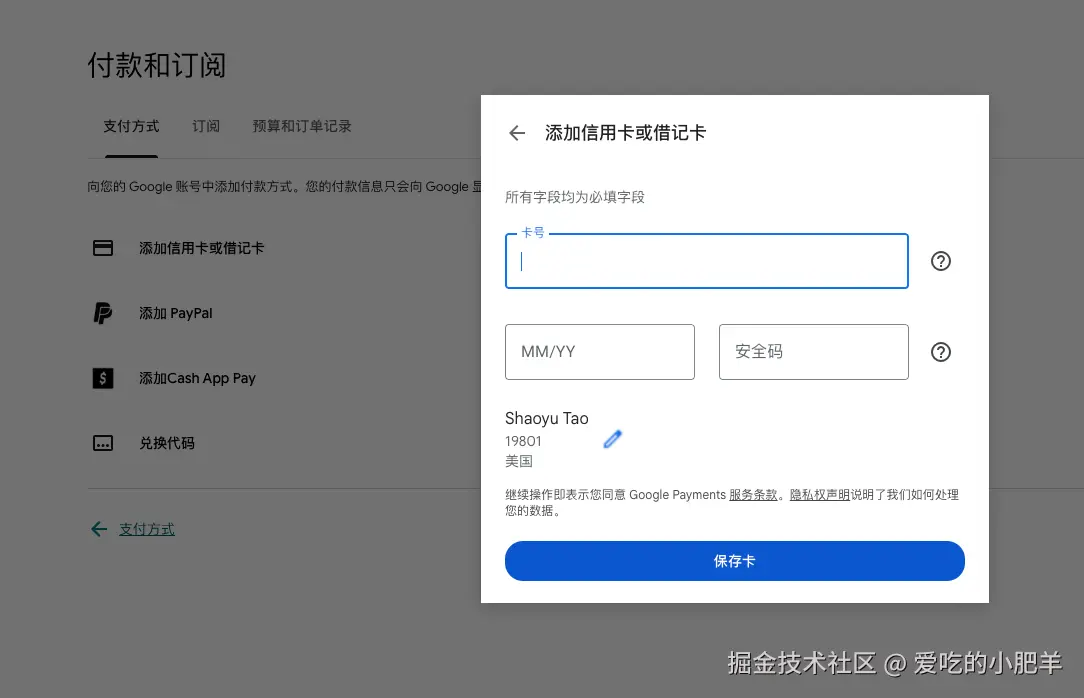This screenshot has width=1084, height=698.
Task: Open the card number help icon
Action: pyautogui.click(x=940, y=261)
